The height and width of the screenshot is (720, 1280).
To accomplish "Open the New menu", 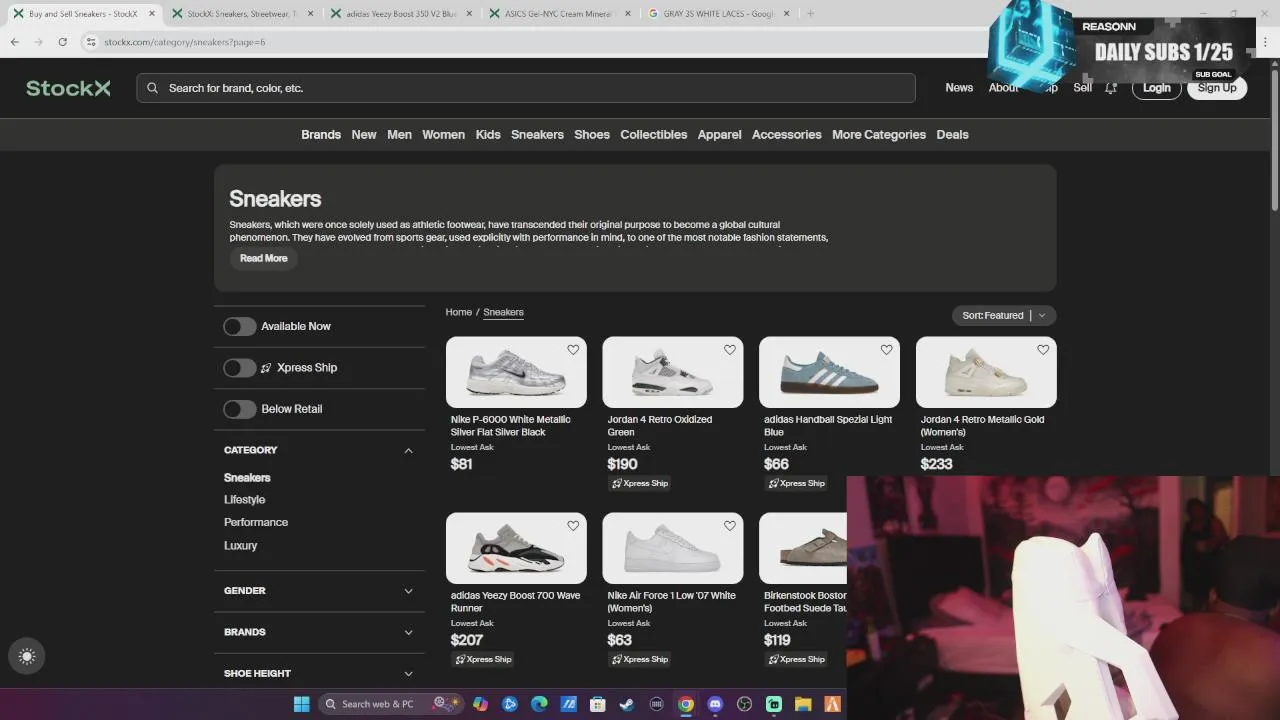I will pos(364,135).
